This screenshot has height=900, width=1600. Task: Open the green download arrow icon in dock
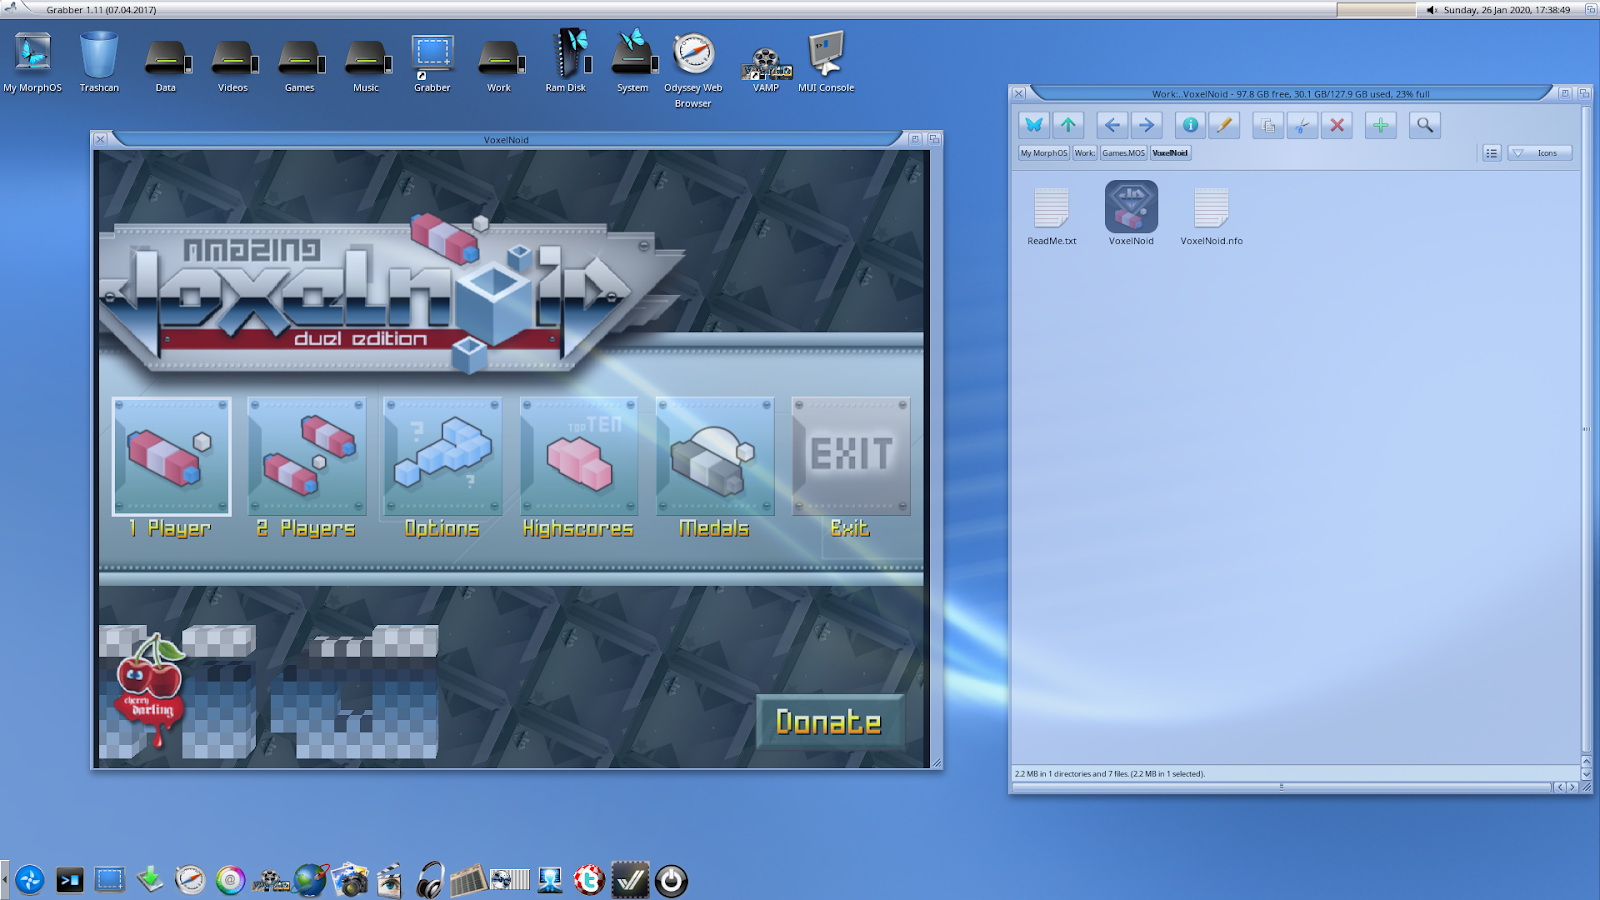pyautogui.click(x=150, y=880)
